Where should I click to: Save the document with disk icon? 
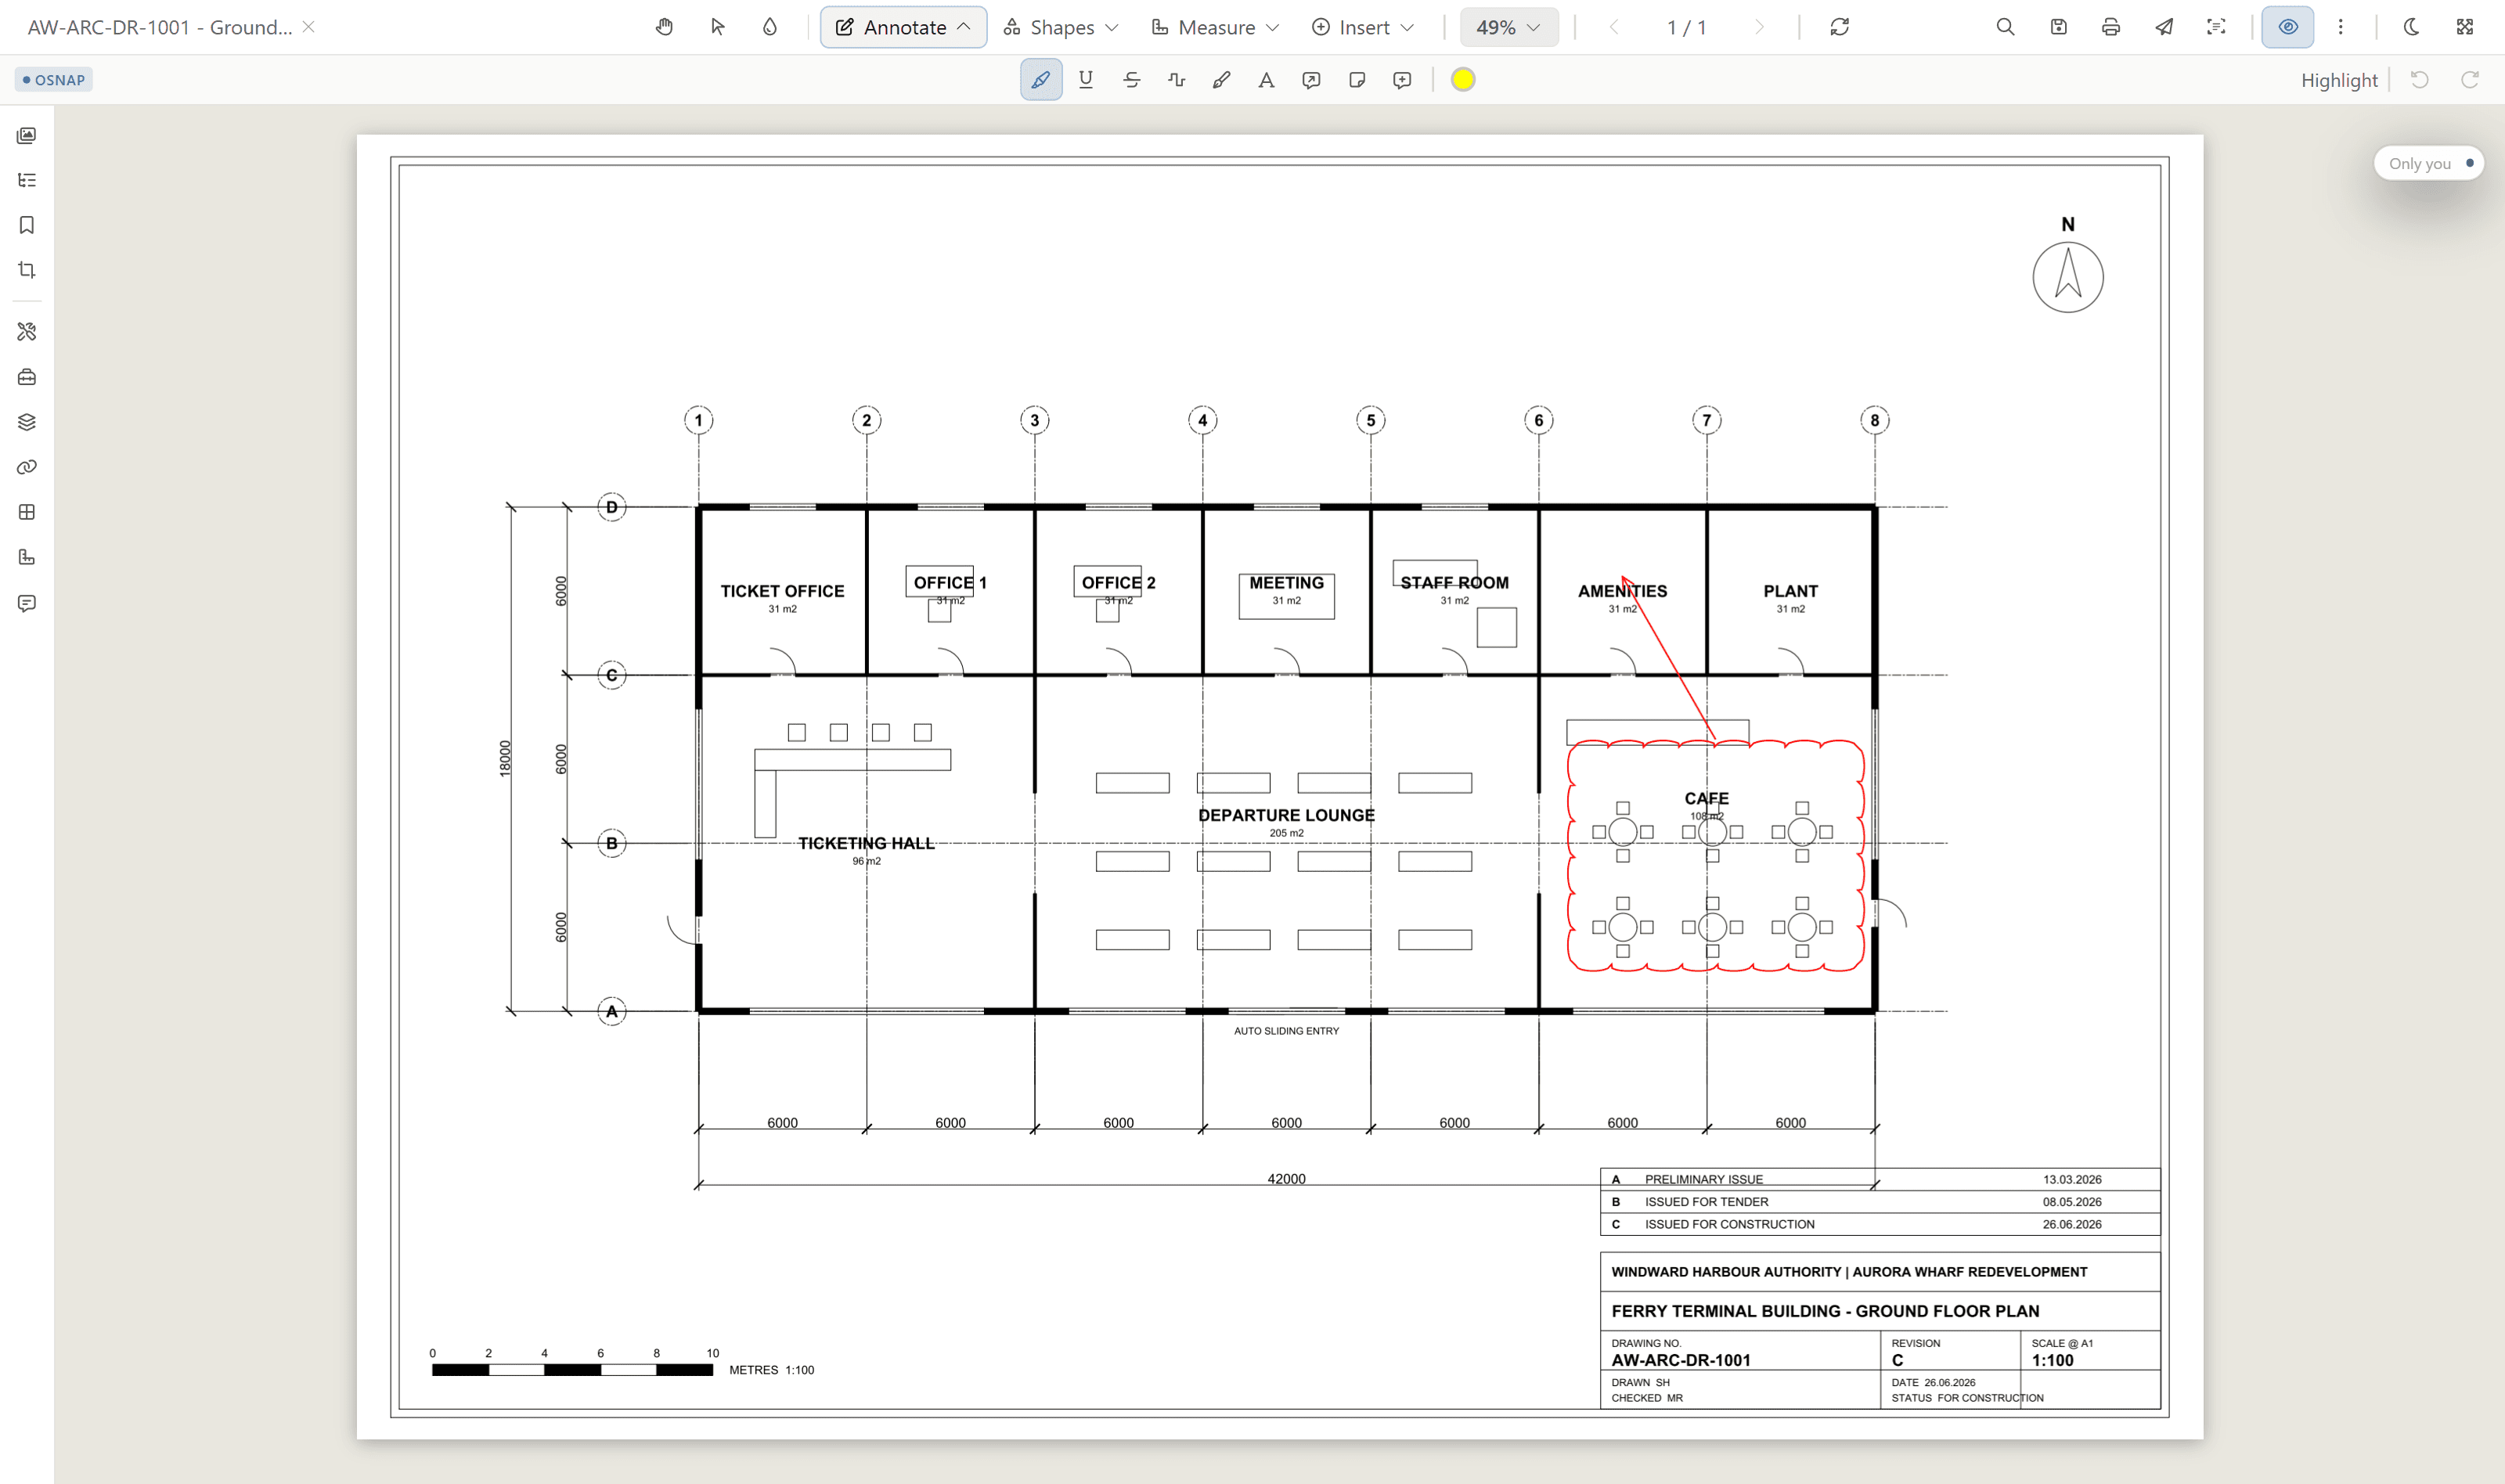click(x=2058, y=27)
